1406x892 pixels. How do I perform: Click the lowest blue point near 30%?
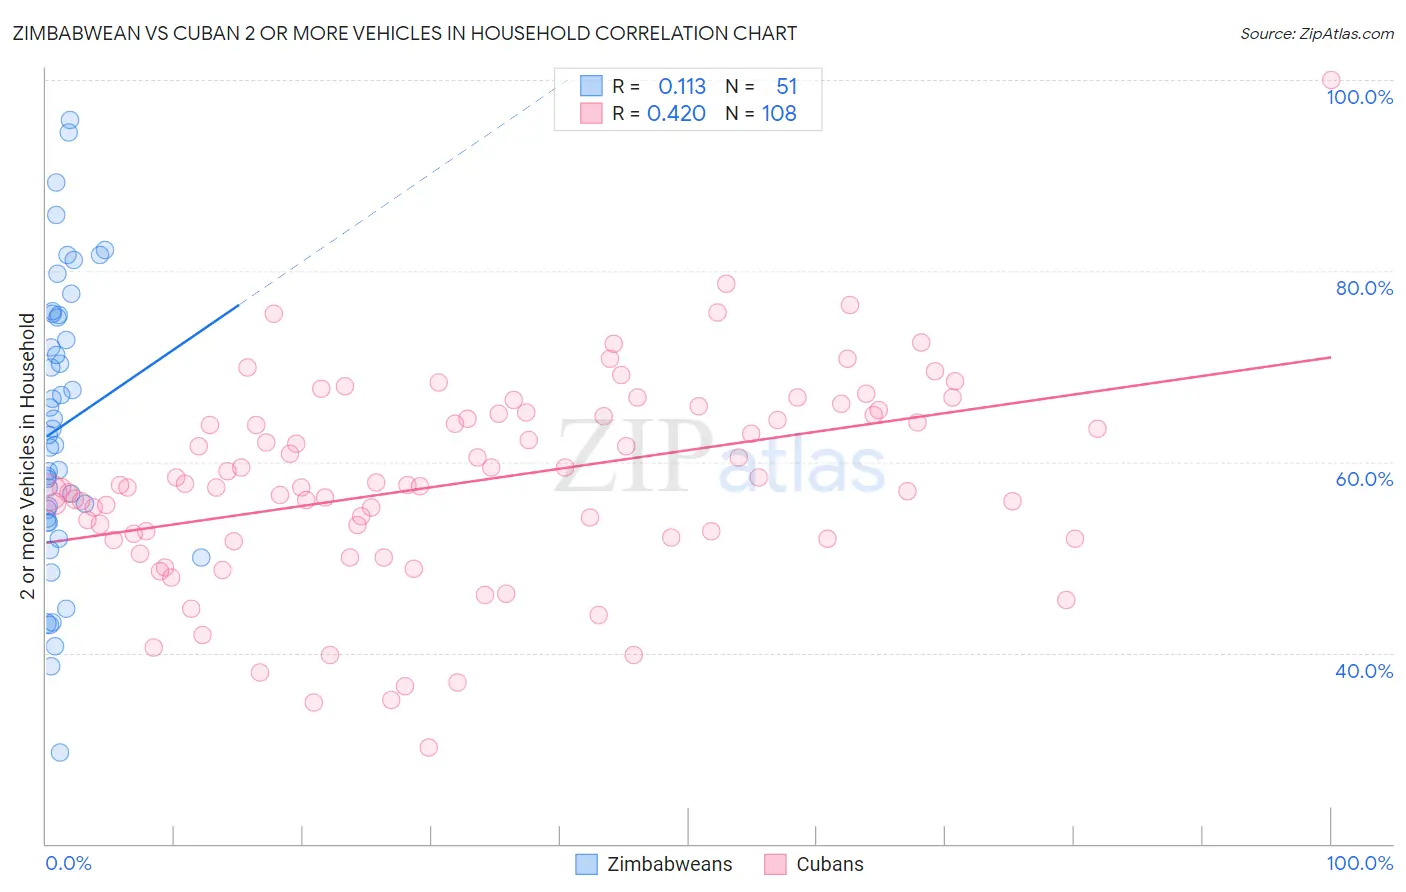click(60, 752)
